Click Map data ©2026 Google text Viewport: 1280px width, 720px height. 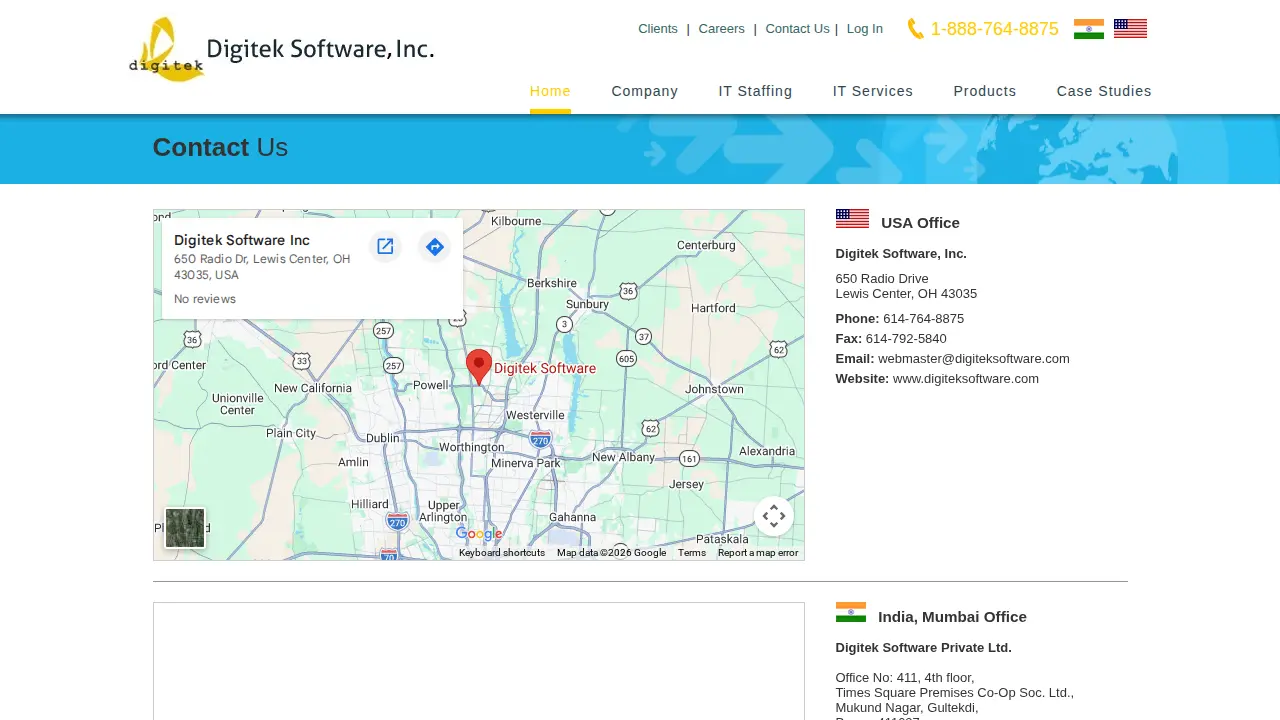611,553
